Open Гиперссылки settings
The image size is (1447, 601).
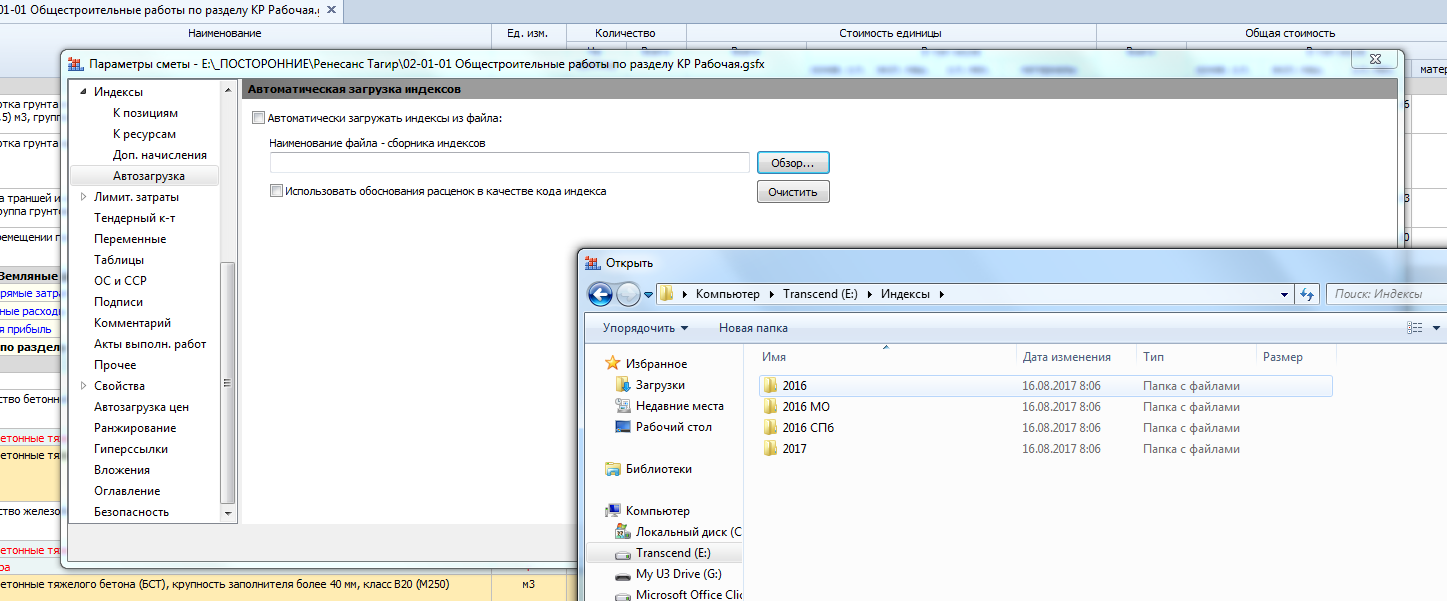click(131, 449)
